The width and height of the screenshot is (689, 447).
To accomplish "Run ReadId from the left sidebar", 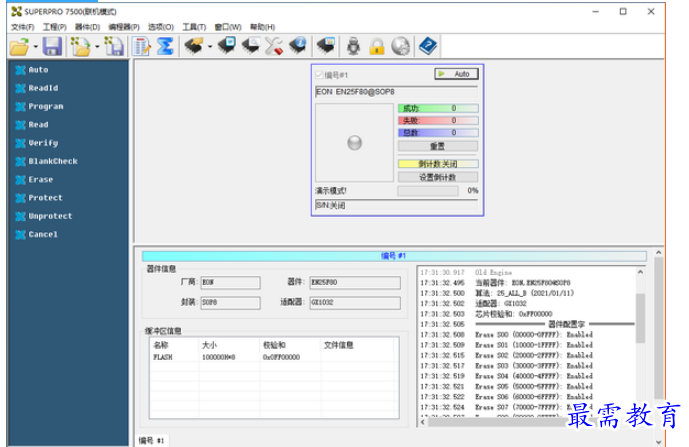I will tap(43, 88).
